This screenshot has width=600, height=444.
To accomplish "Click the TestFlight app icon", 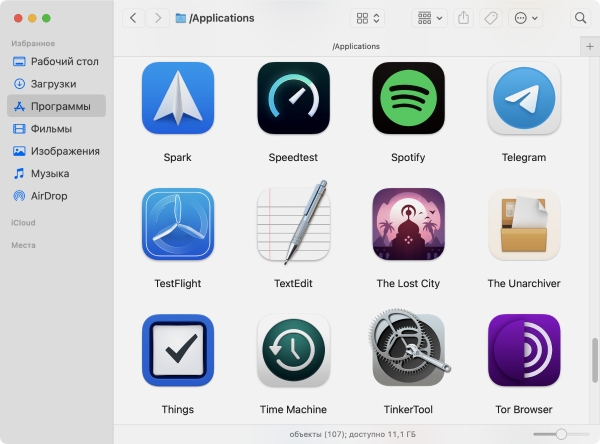I will coord(178,224).
